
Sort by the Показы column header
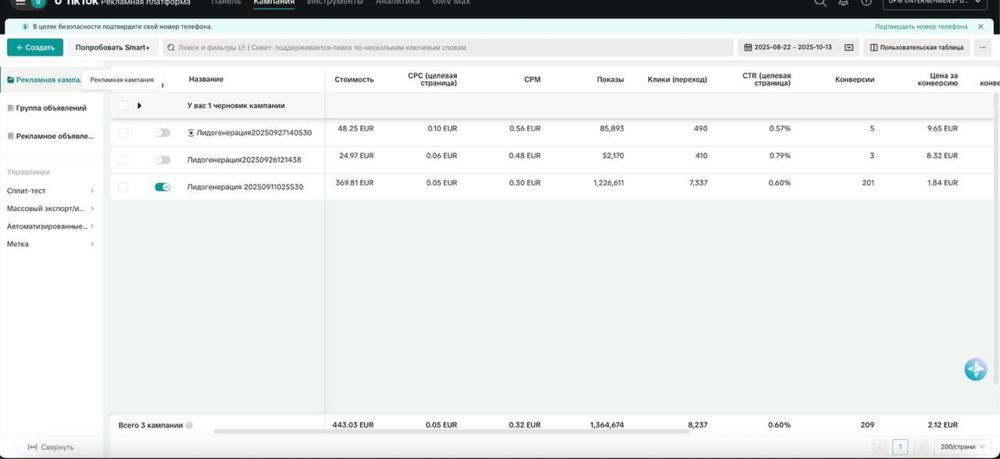click(610, 80)
